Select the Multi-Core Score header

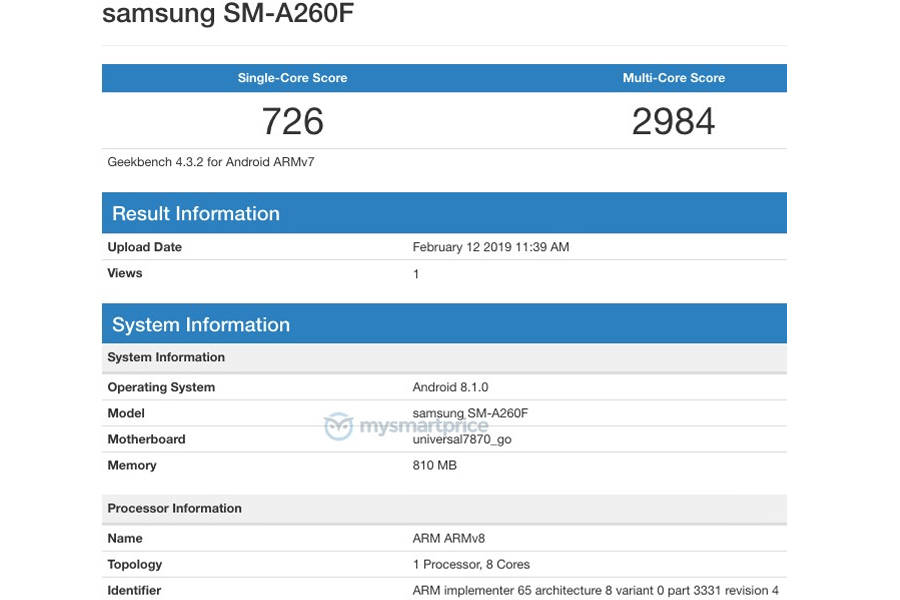(x=674, y=78)
